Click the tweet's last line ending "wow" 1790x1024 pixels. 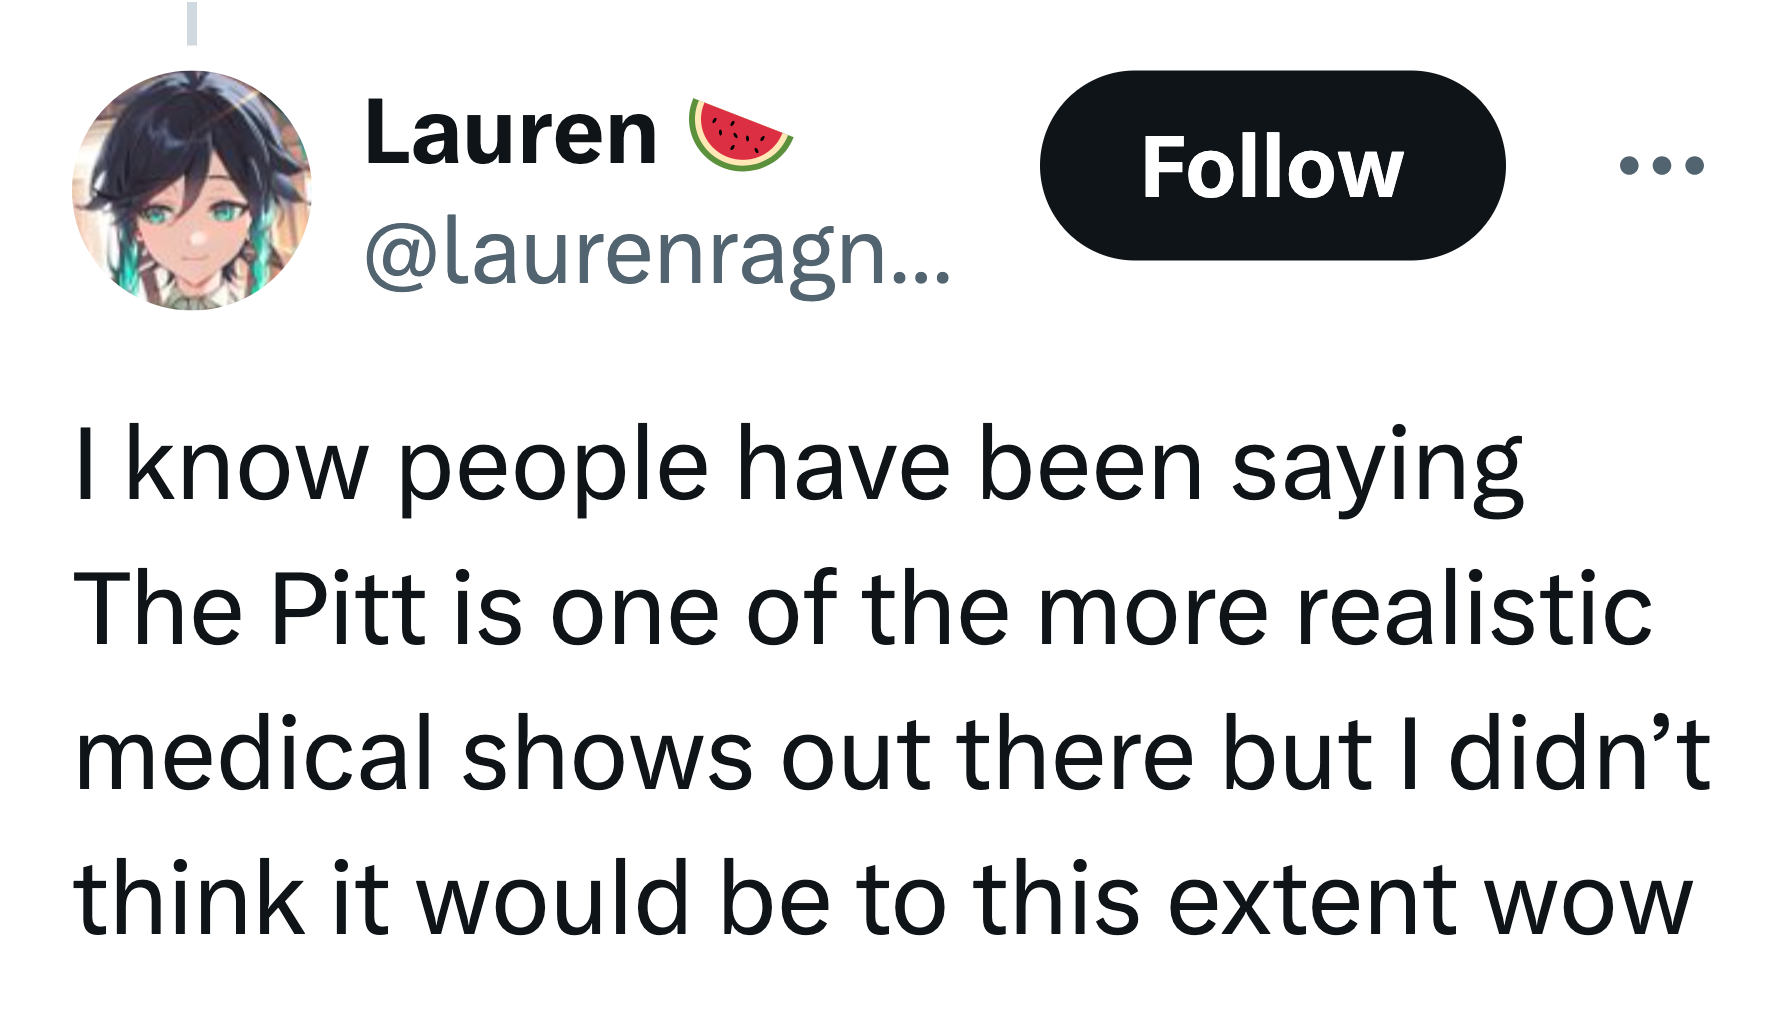pos(883,898)
